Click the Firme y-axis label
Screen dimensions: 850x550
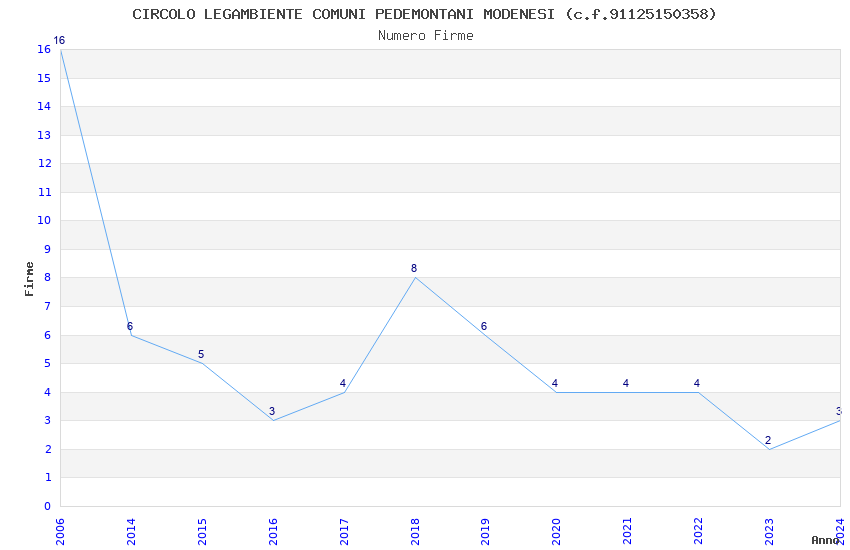click(29, 279)
